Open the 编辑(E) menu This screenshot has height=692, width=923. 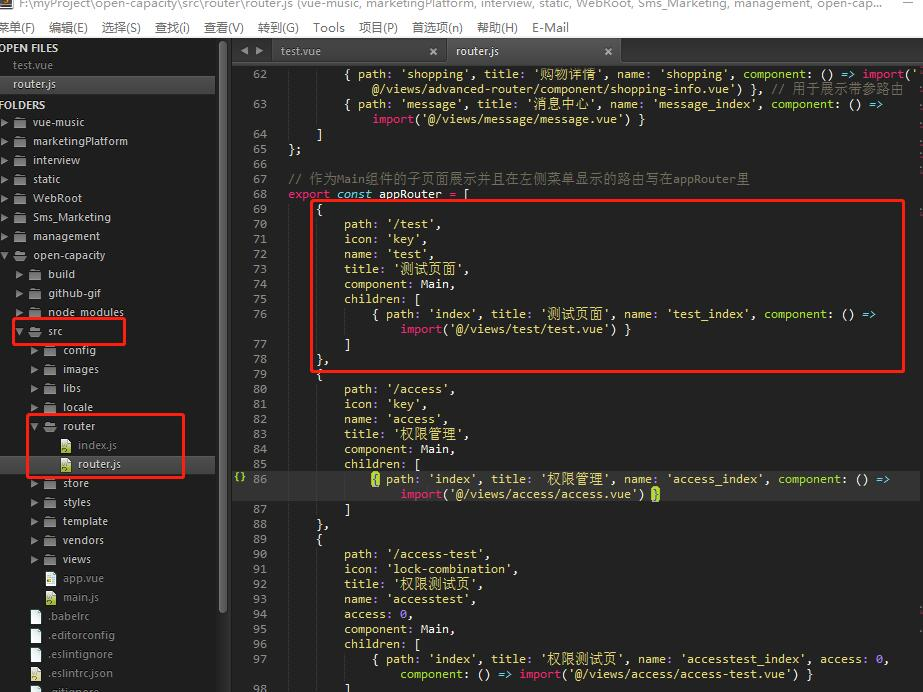[x=68, y=28]
